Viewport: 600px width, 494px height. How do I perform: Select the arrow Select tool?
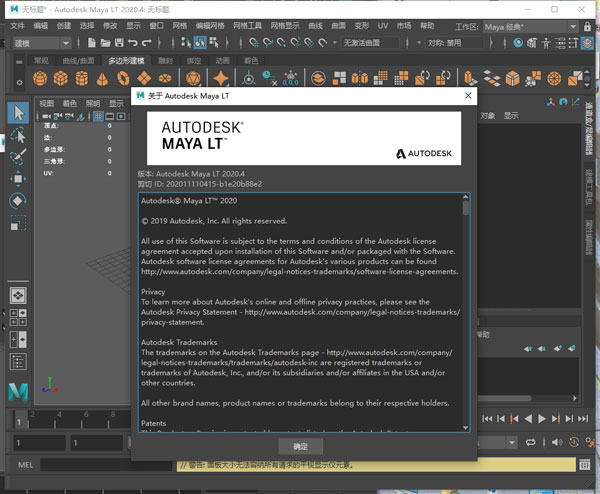[18, 113]
